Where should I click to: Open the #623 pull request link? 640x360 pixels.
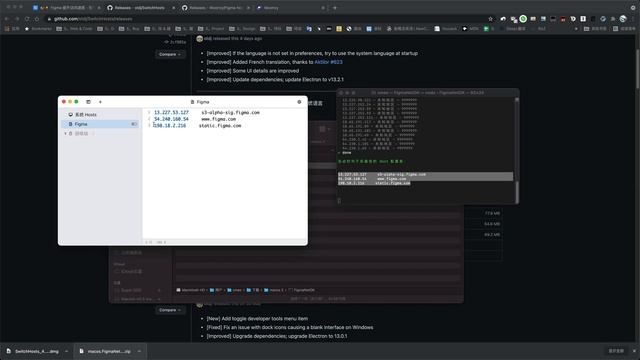pyautogui.click(x=336, y=62)
